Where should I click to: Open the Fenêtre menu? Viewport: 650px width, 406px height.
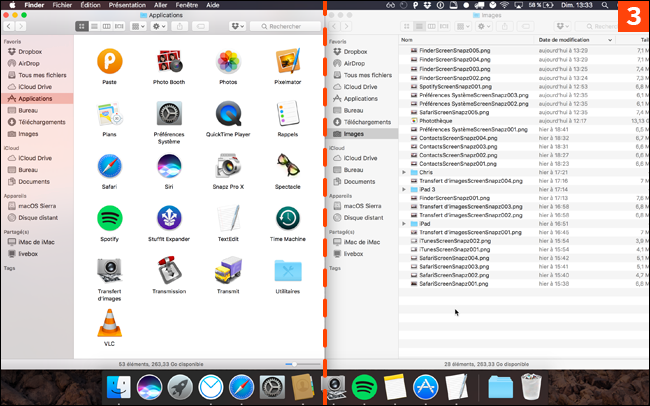(187, 5)
